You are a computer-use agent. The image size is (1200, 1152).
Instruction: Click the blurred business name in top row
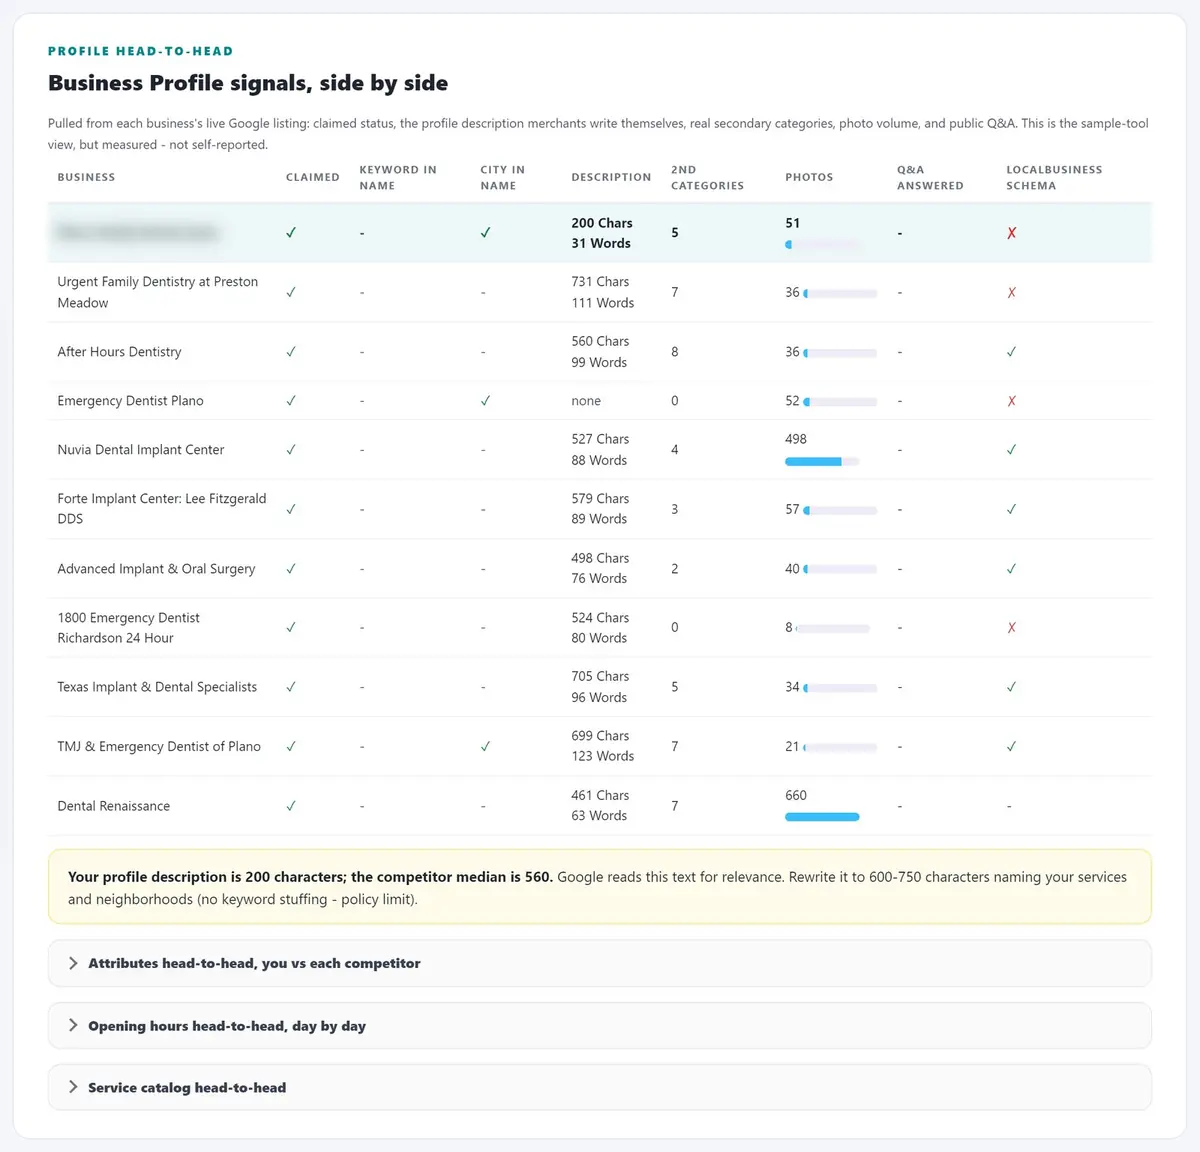[x=137, y=233]
